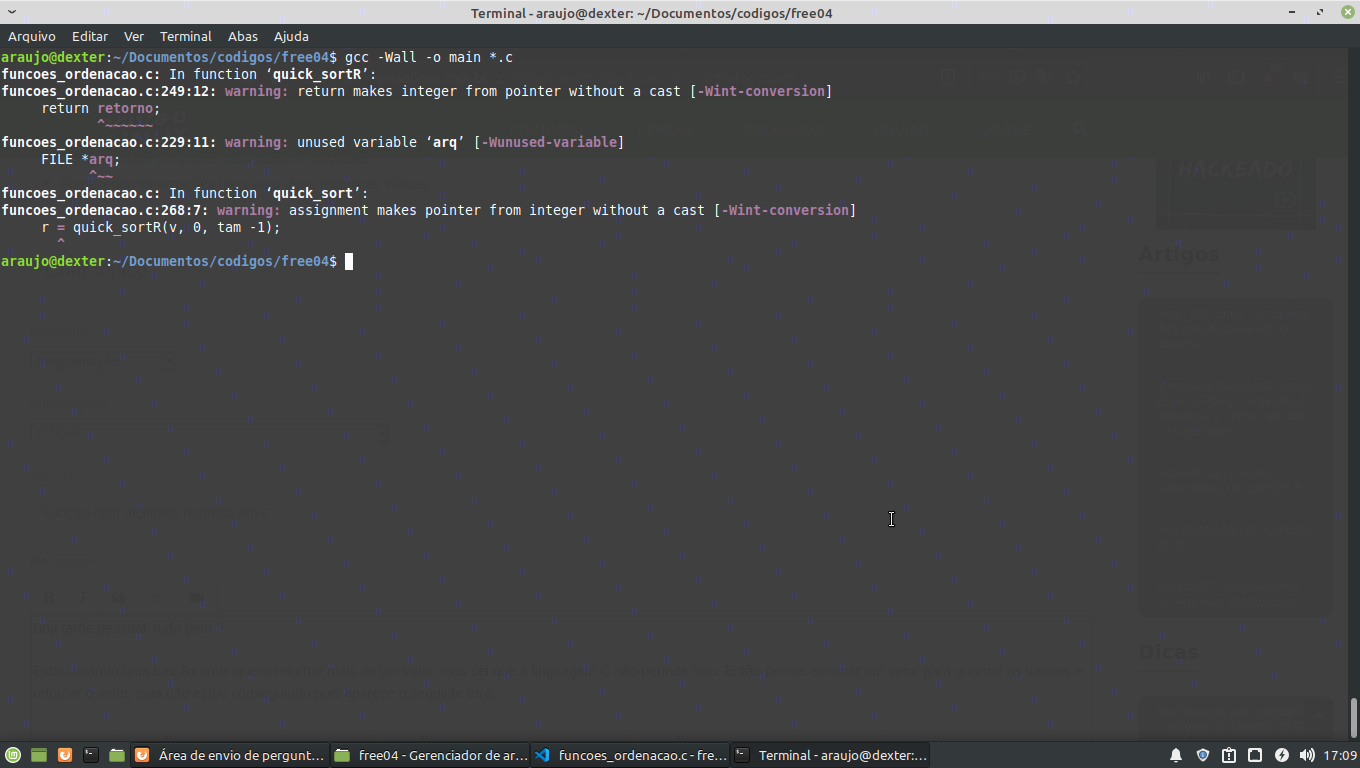This screenshot has height=768, width=1360.
Task: Click the show desktop launcher in panel
Action: coord(39,755)
